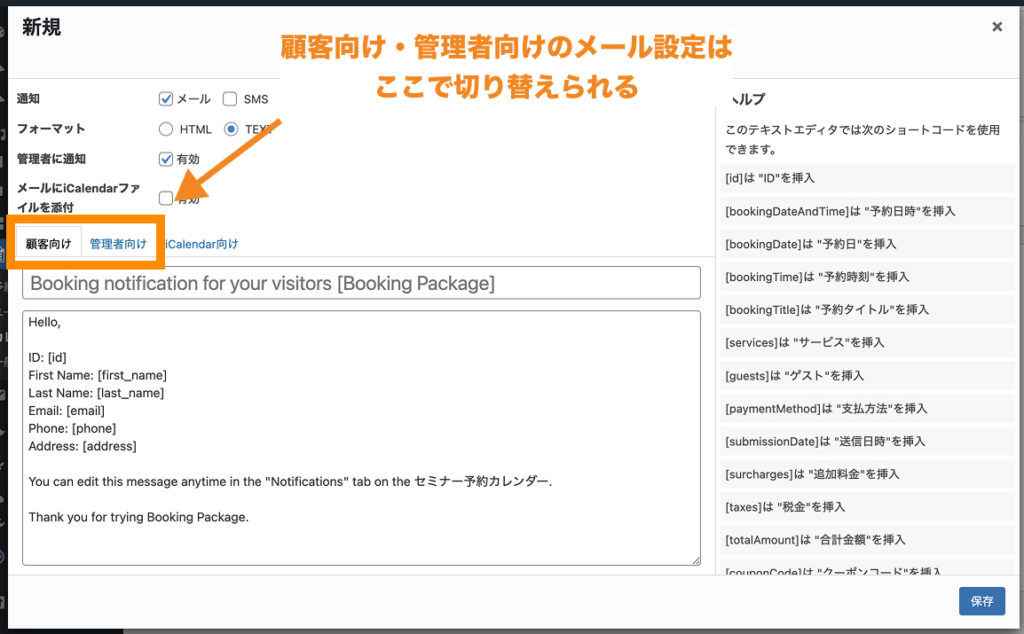Viewport: 1024px width, 634px height.
Task: Select the HTML format radio button
Action: [166, 129]
